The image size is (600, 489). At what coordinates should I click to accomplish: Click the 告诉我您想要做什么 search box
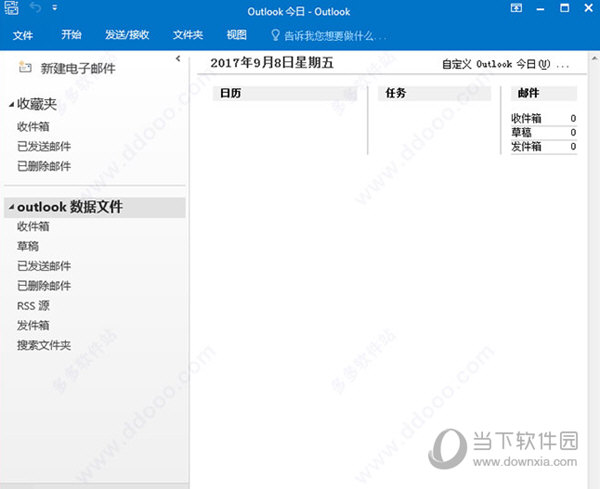335,36
